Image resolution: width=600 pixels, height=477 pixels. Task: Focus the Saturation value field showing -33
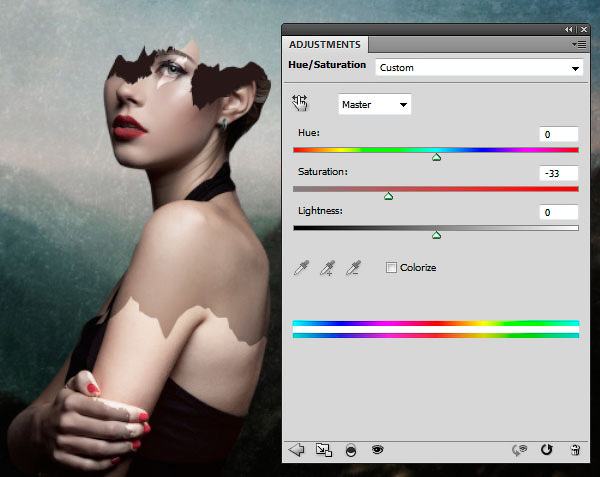(x=559, y=173)
